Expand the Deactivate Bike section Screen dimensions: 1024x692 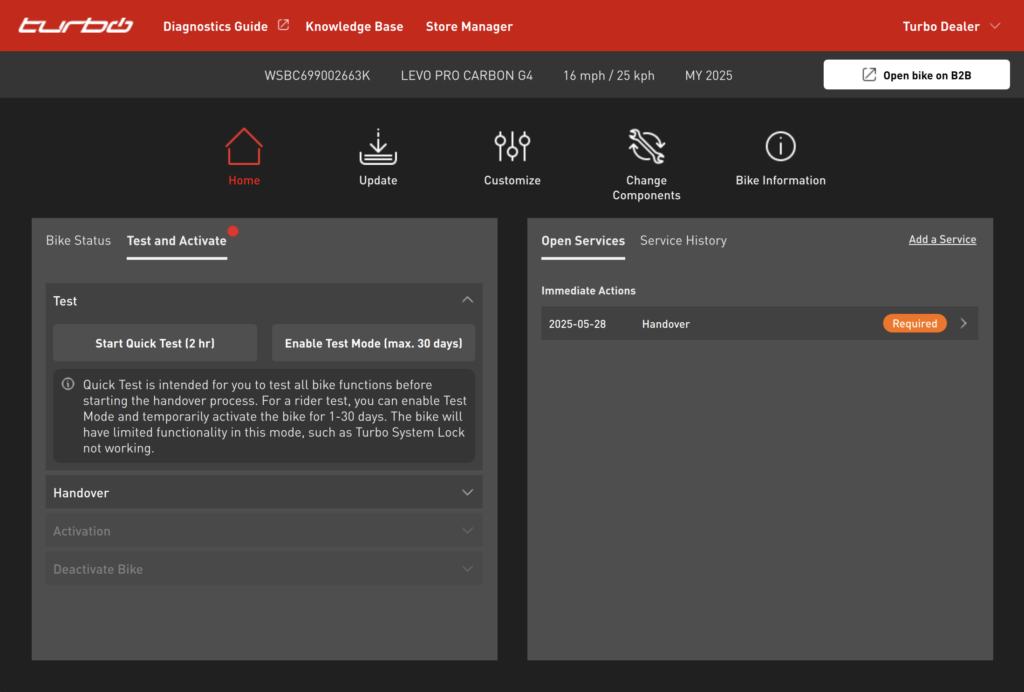tap(467, 569)
